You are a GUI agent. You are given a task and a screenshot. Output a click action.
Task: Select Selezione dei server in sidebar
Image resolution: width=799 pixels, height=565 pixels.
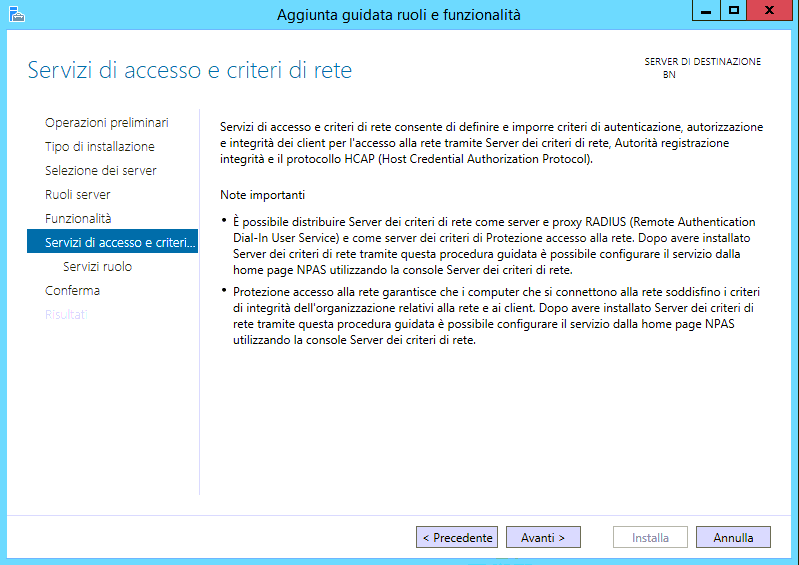pos(100,171)
